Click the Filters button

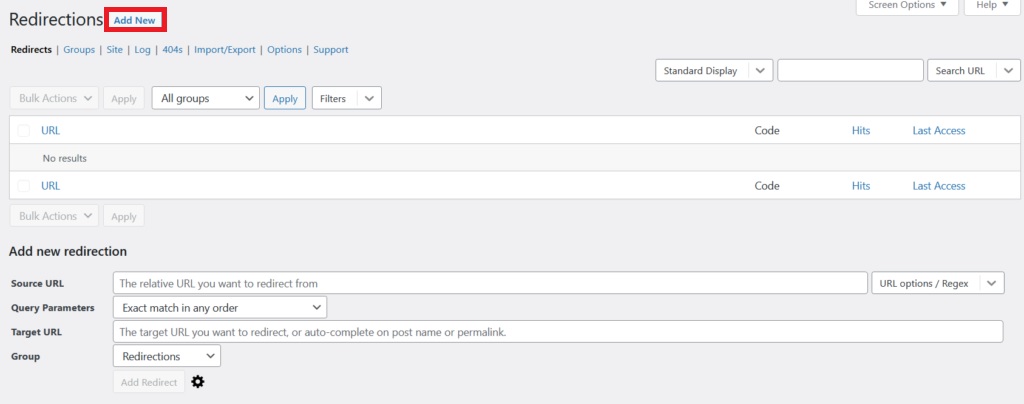pos(334,99)
